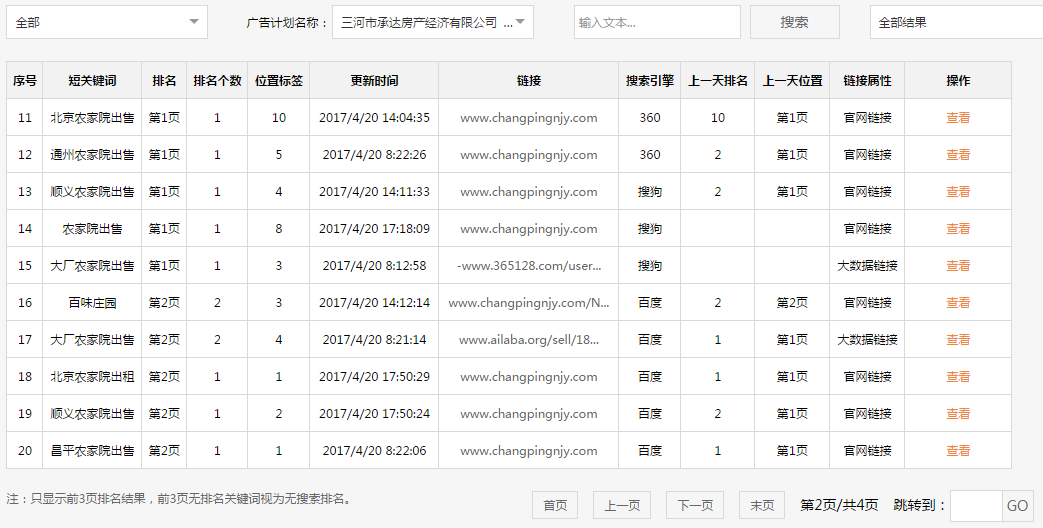1043x528 pixels.
Task: Select keyword 大厂农家院出售 in row 15
Action: coord(92,266)
